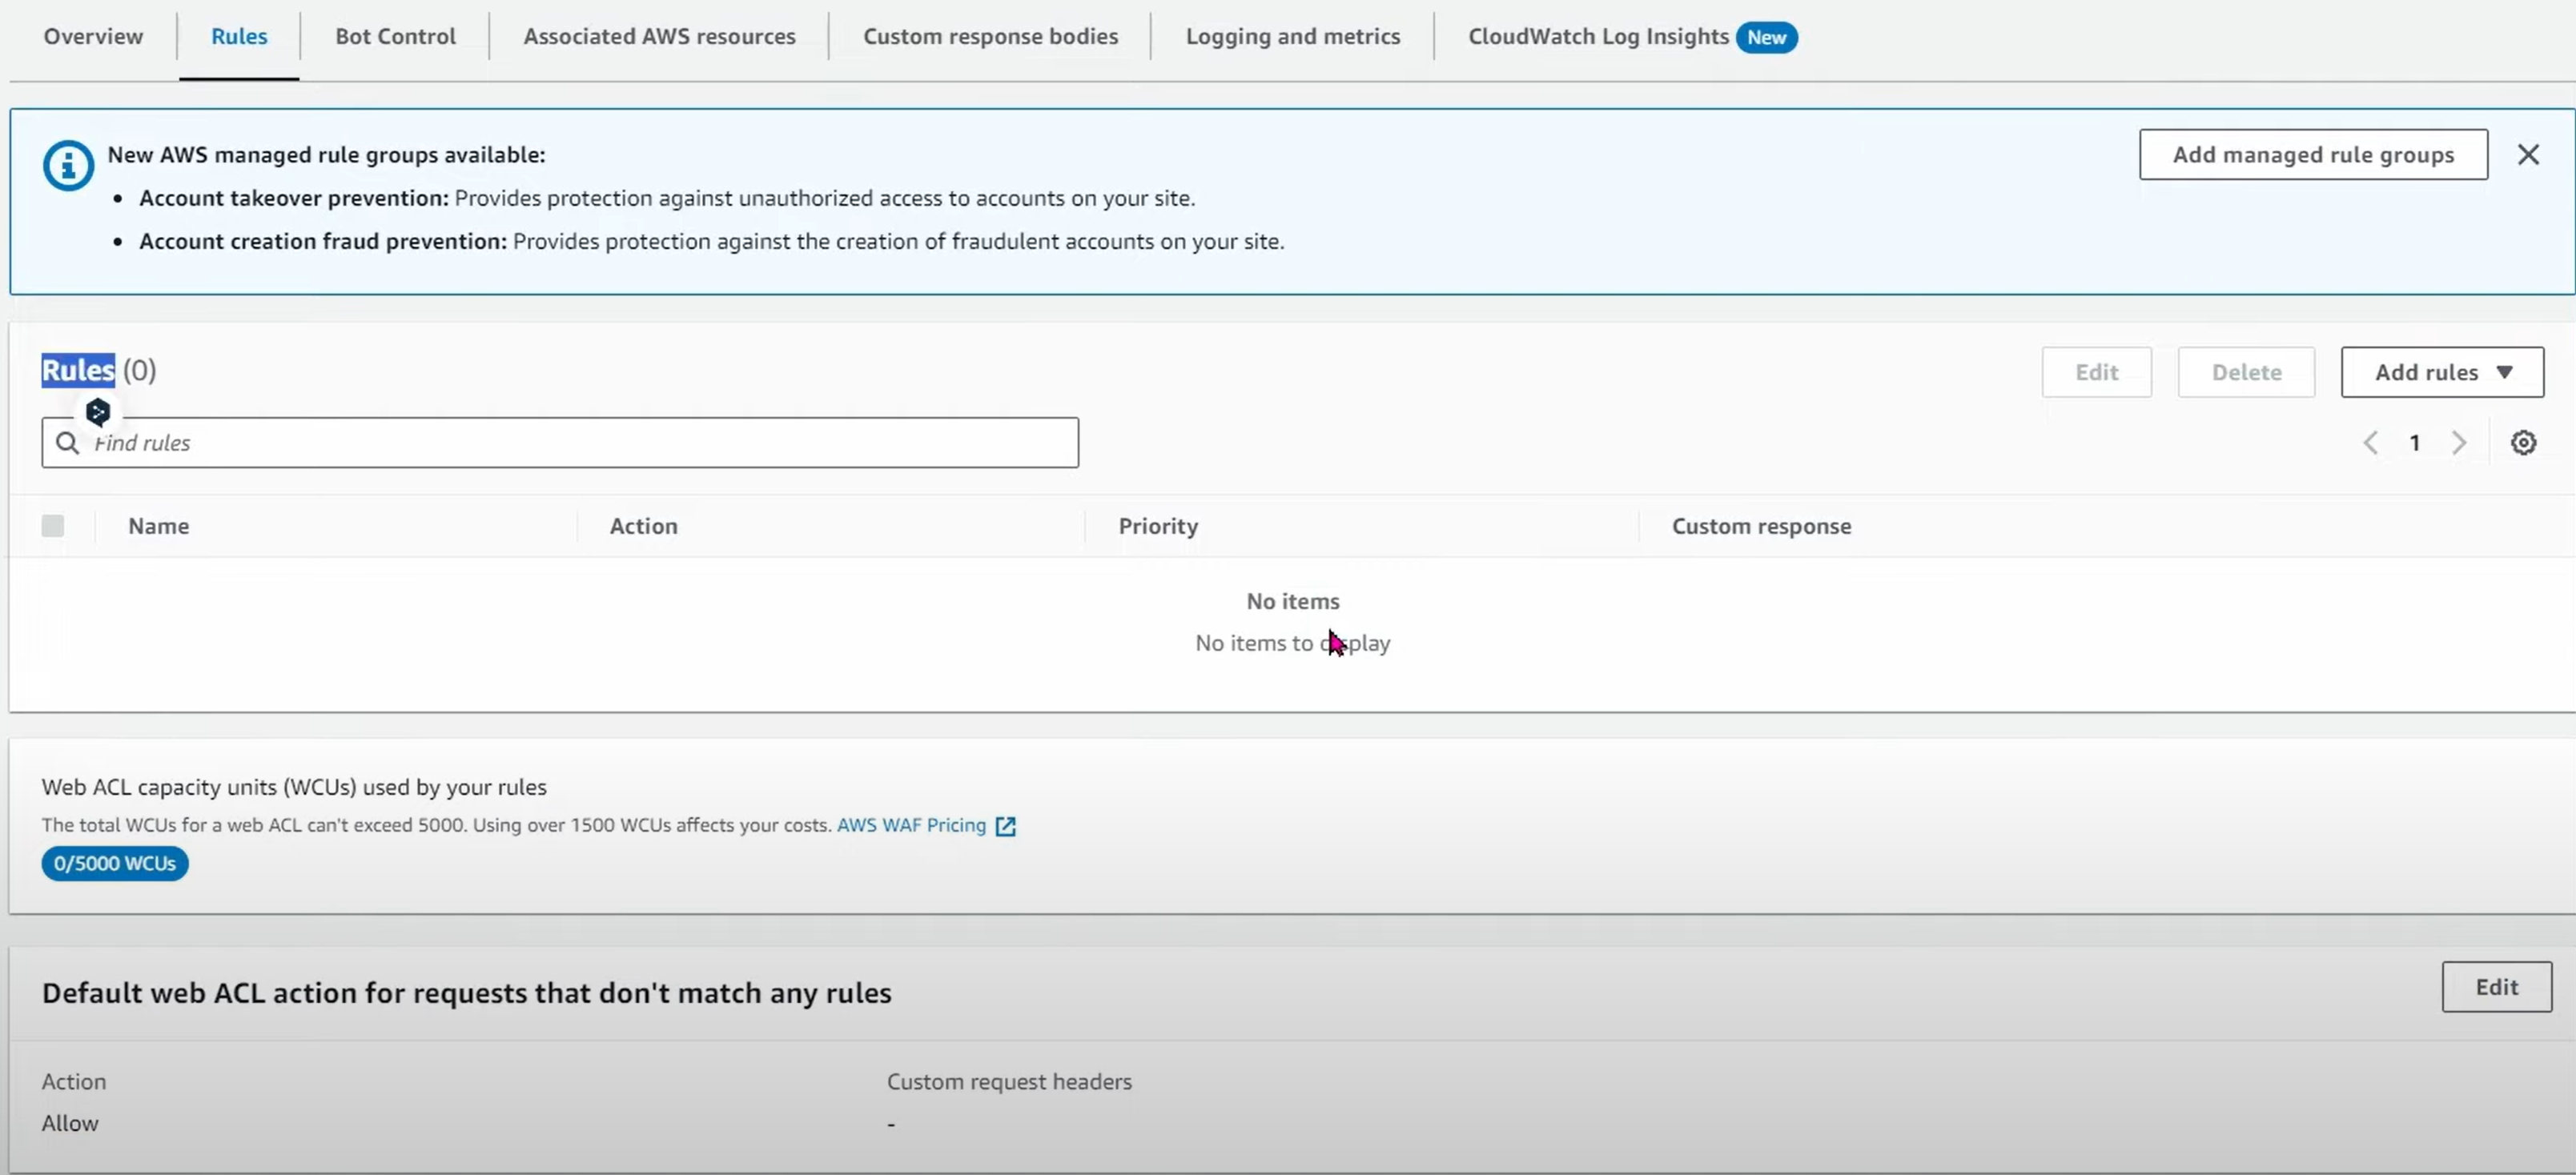This screenshot has width=2576, height=1175.
Task: Click the search magnifier icon in Find rules
Action: (x=67, y=443)
